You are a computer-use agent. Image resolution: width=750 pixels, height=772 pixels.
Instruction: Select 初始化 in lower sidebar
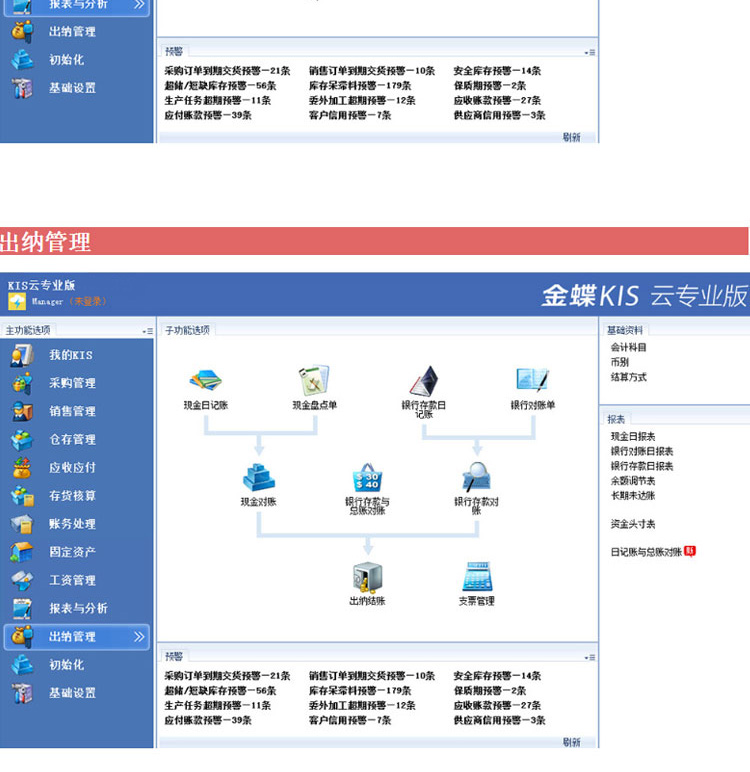pyautogui.click(x=66, y=665)
